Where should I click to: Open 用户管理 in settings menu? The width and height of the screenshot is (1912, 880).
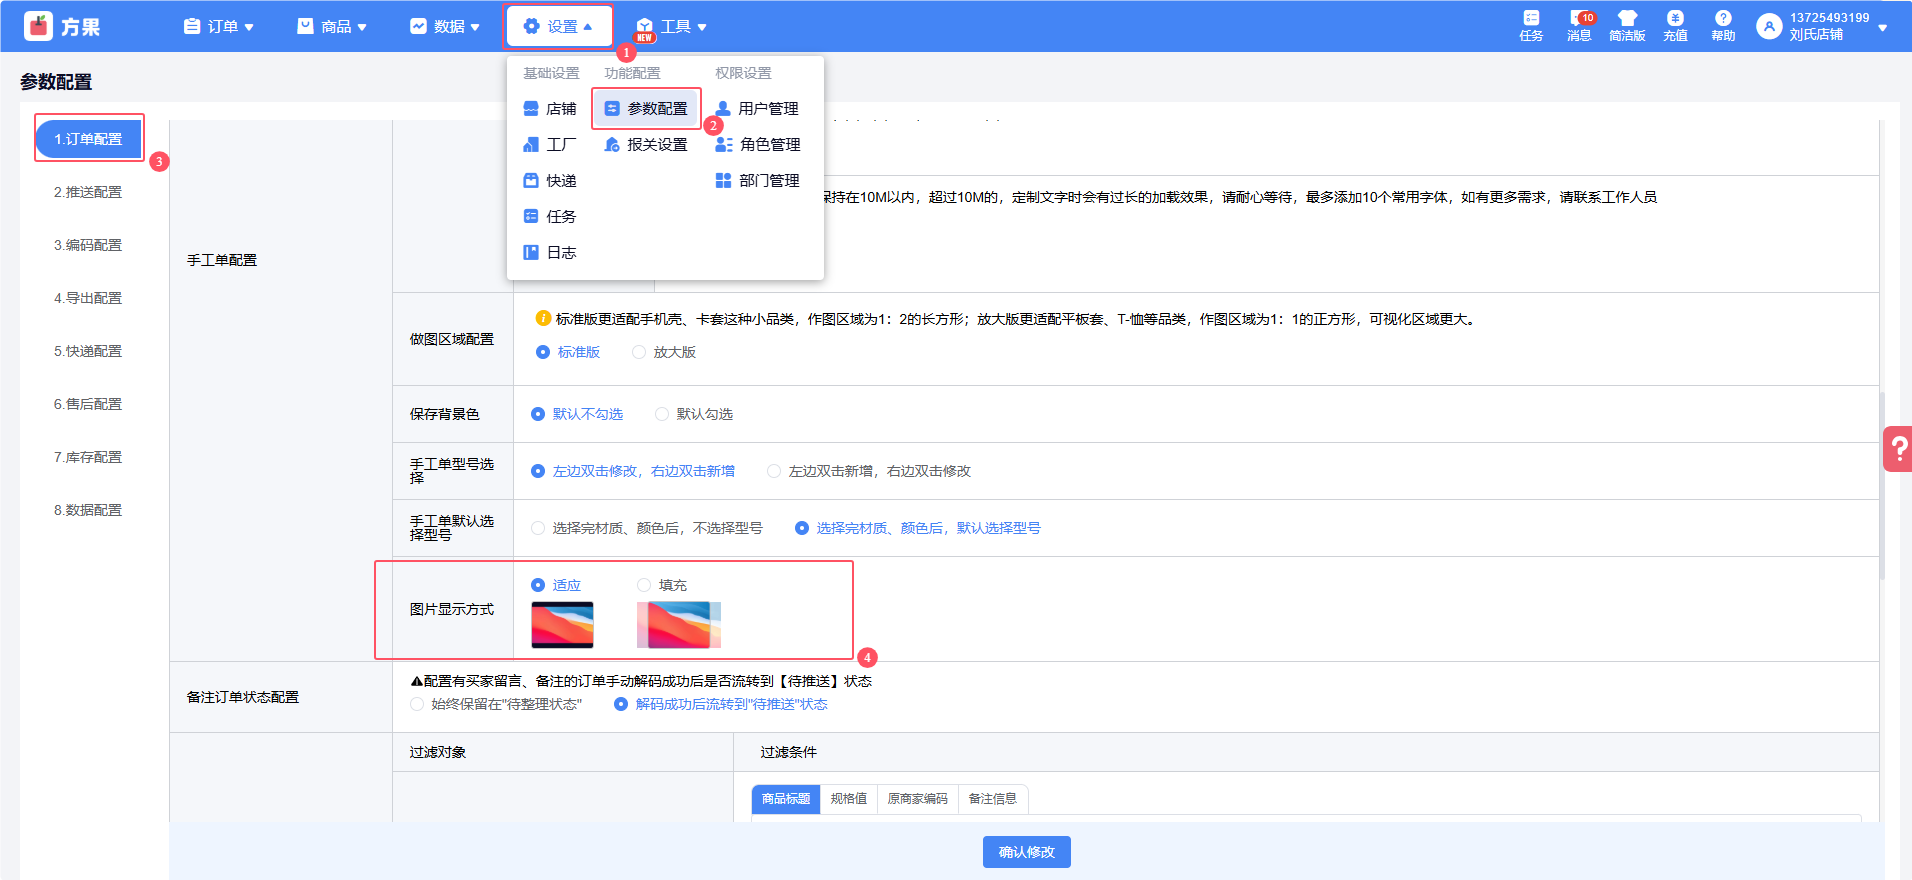(757, 109)
